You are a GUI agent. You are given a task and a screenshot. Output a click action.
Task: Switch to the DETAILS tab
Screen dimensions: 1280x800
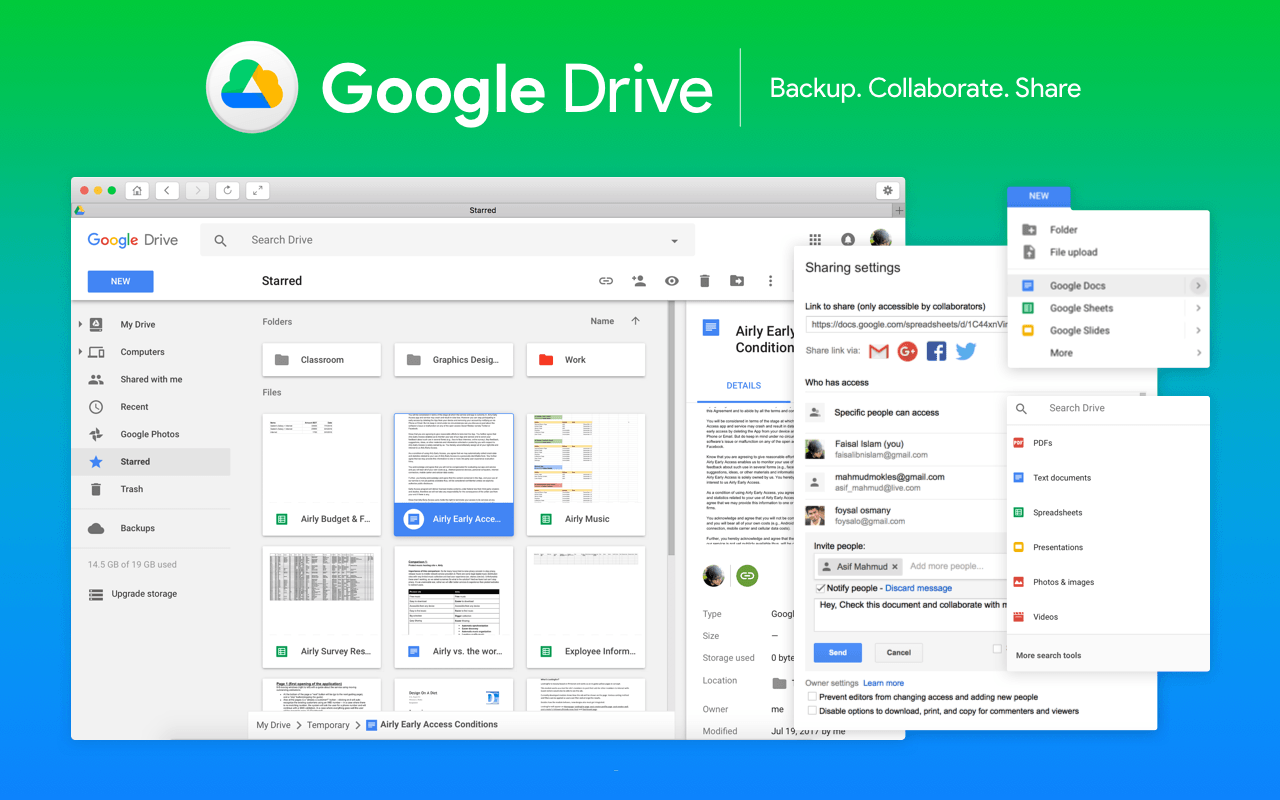(x=743, y=385)
